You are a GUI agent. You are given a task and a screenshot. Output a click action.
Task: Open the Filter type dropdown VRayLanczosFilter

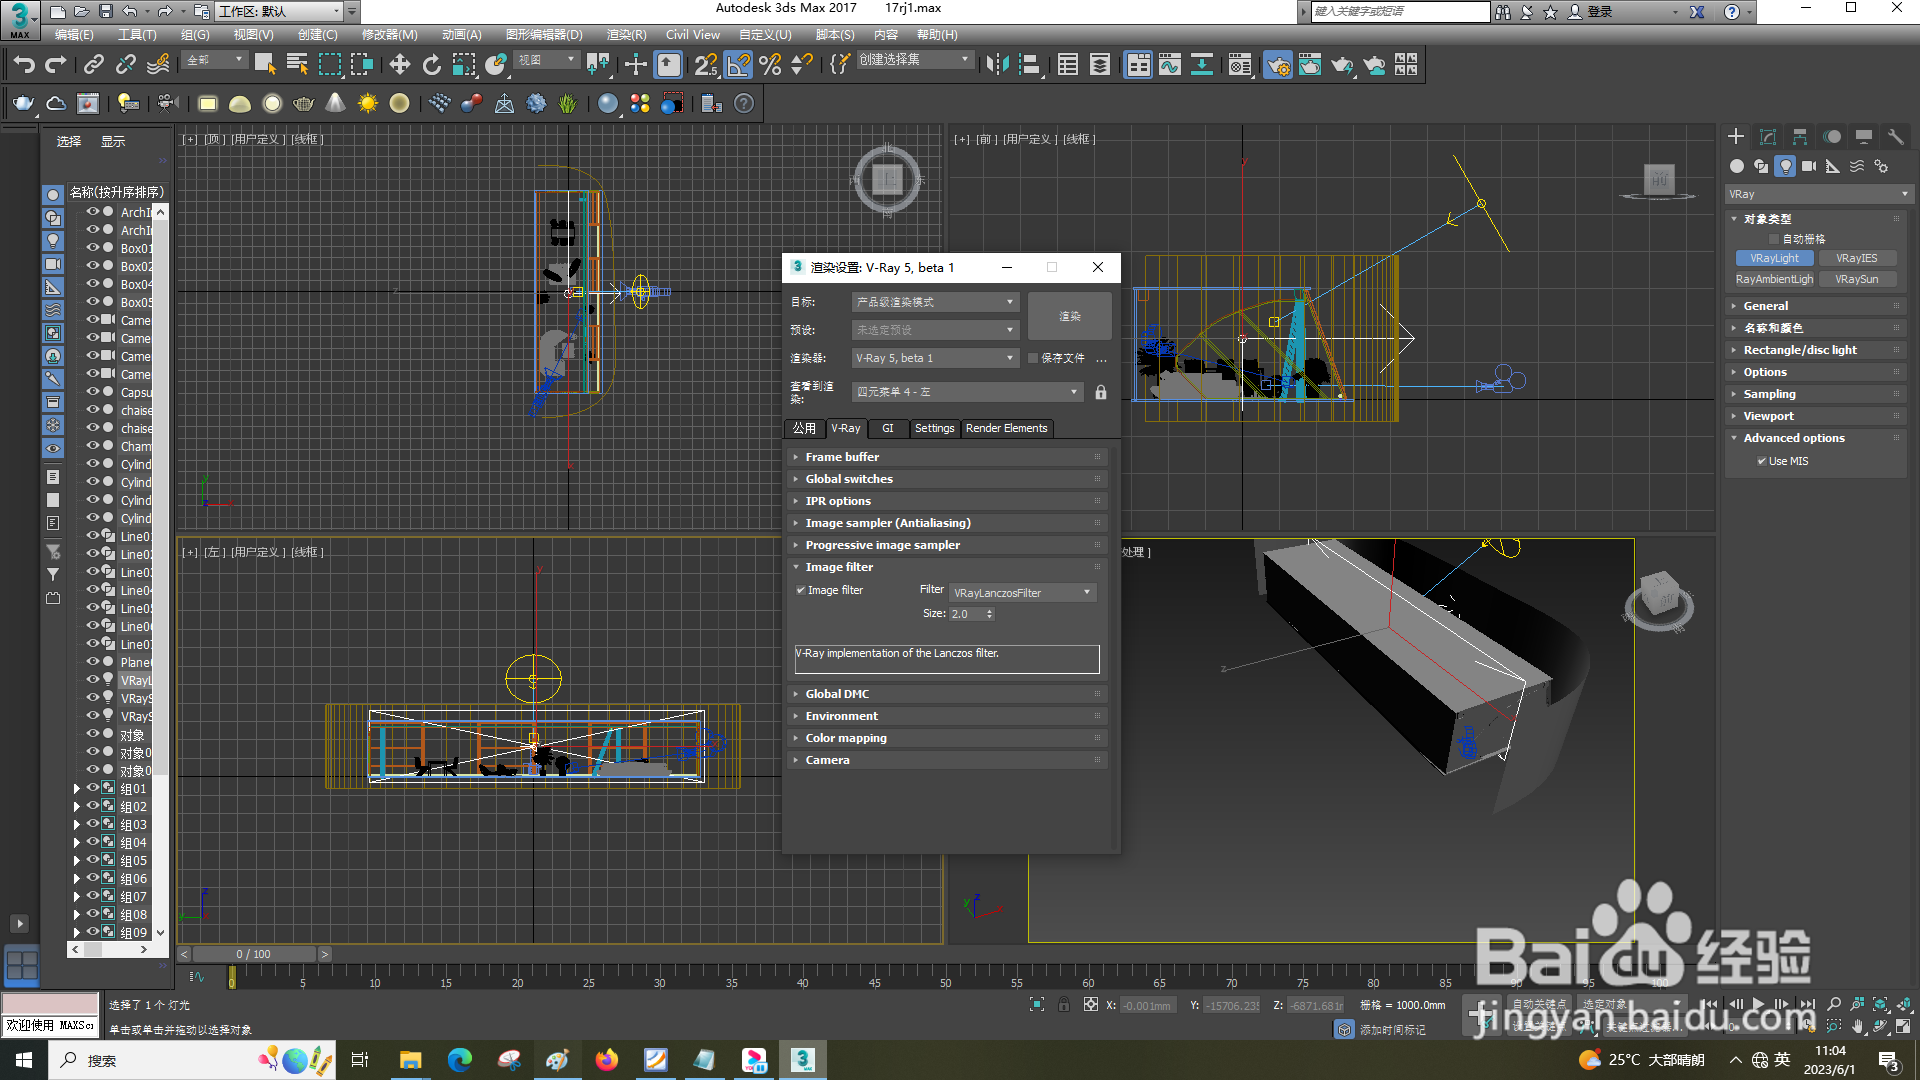pyautogui.click(x=1023, y=593)
